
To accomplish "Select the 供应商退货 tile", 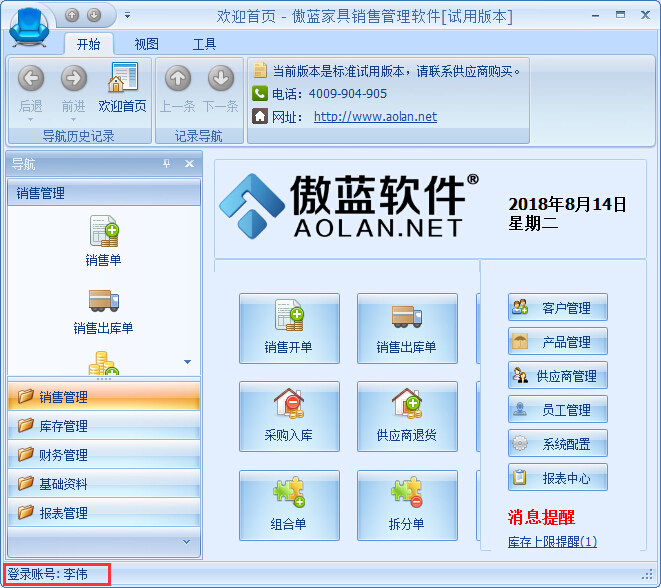I will 406,415.
